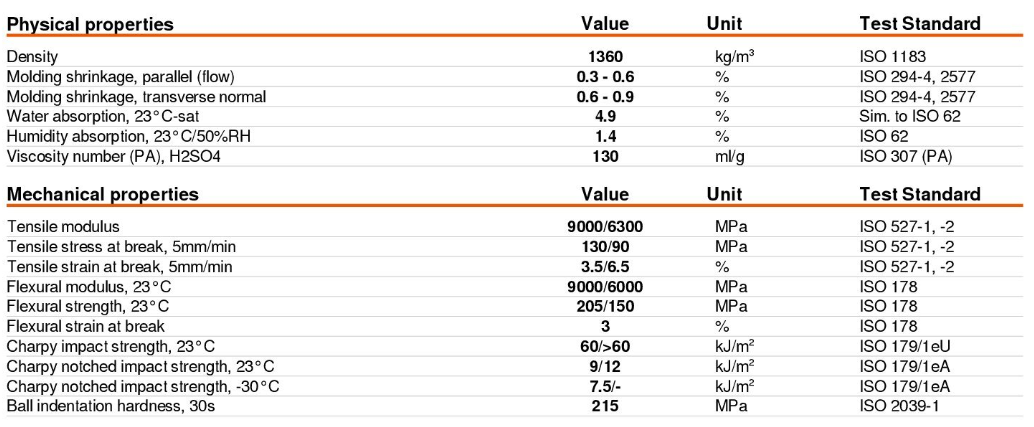Select the Physical properties heading

pyautogui.click(x=90, y=24)
